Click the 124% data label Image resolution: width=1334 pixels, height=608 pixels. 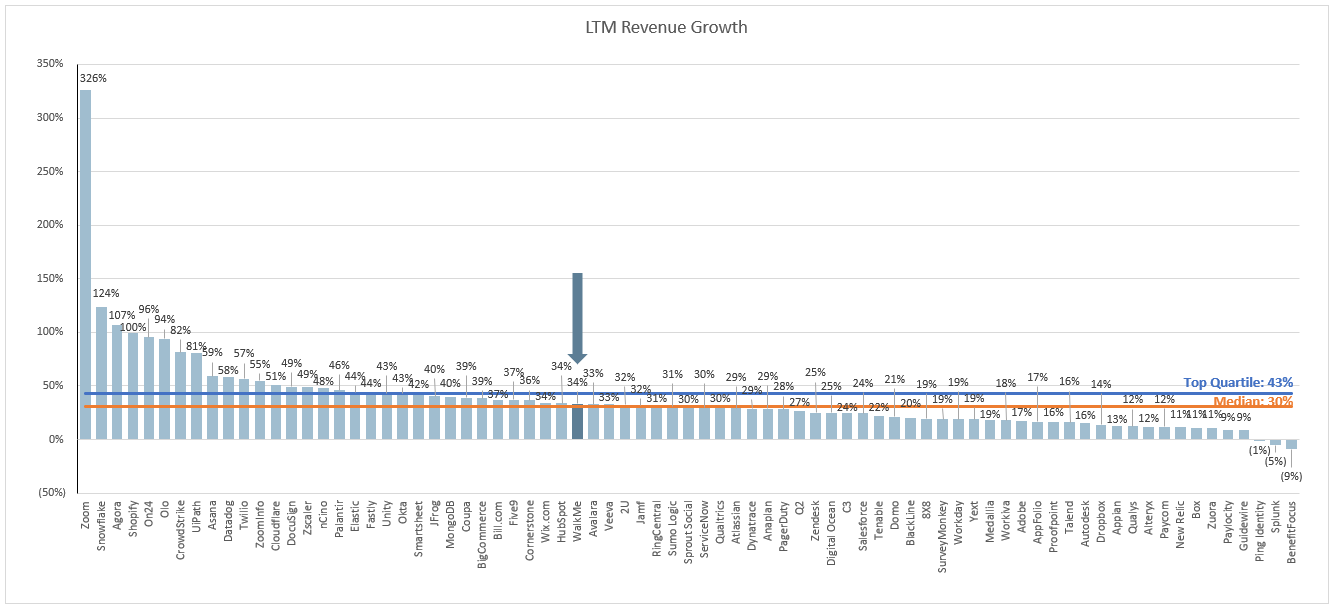click(106, 293)
